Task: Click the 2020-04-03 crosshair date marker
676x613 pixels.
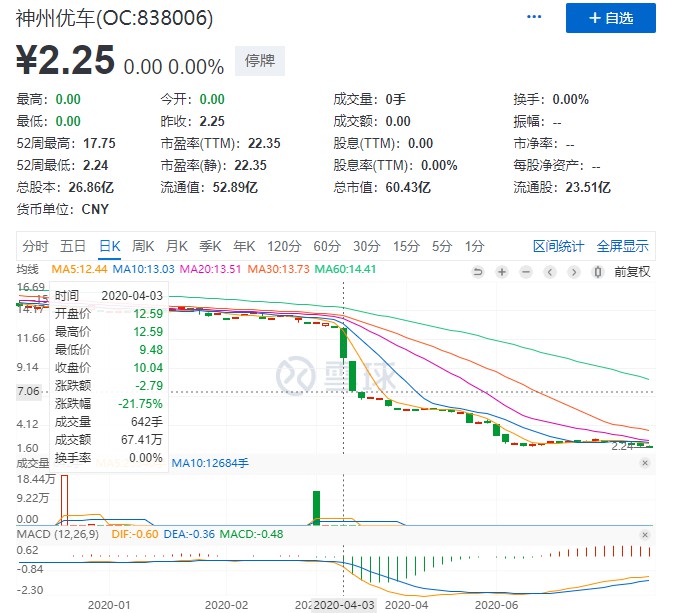Action: [x=344, y=605]
